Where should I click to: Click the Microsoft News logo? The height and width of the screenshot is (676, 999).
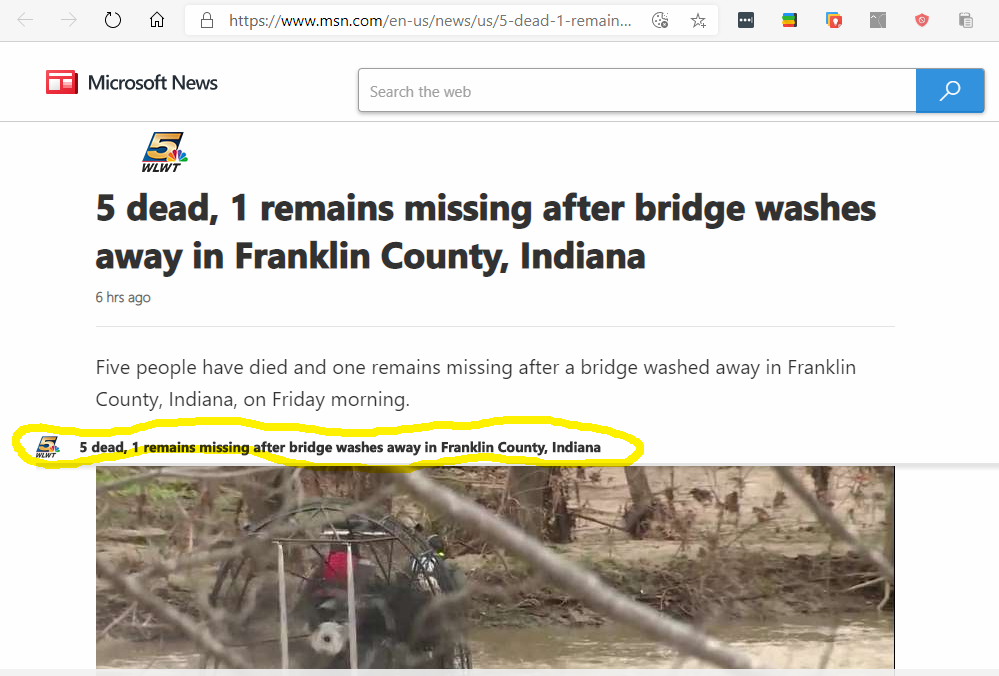[x=132, y=82]
